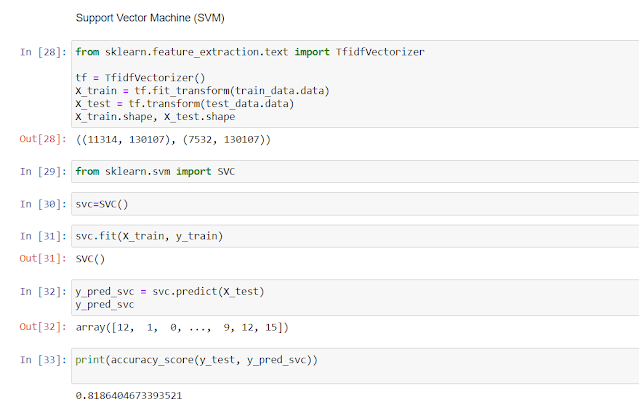Edit the print(accuracy_score) code cell

tap(350, 361)
